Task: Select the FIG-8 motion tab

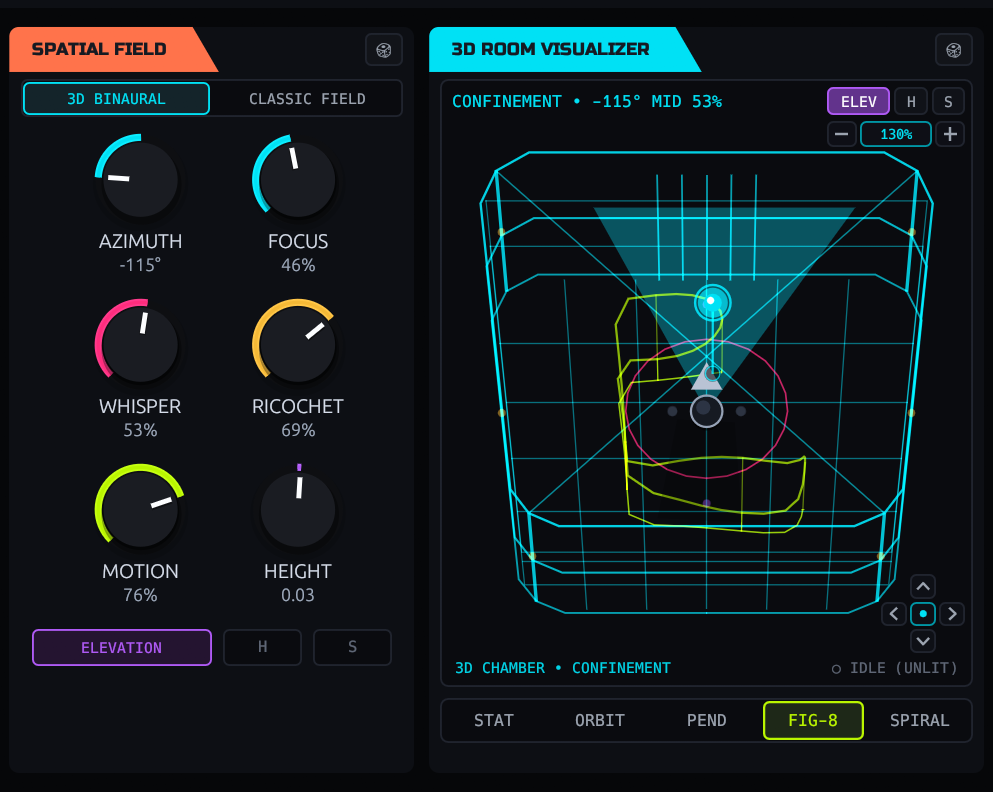Action: (x=813, y=720)
